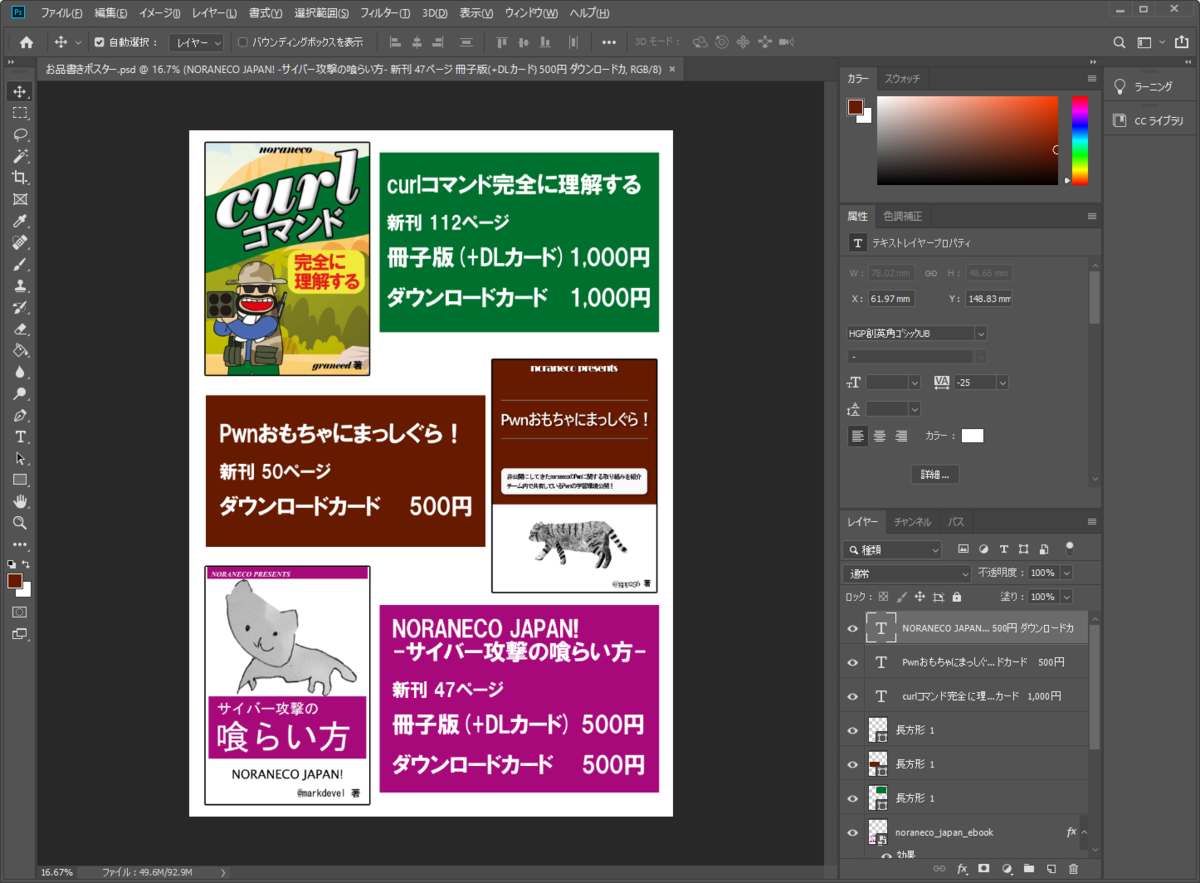Select the Zoom tool in toolbox
The width and height of the screenshot is (1200, 883).
[x=20, y=523]
